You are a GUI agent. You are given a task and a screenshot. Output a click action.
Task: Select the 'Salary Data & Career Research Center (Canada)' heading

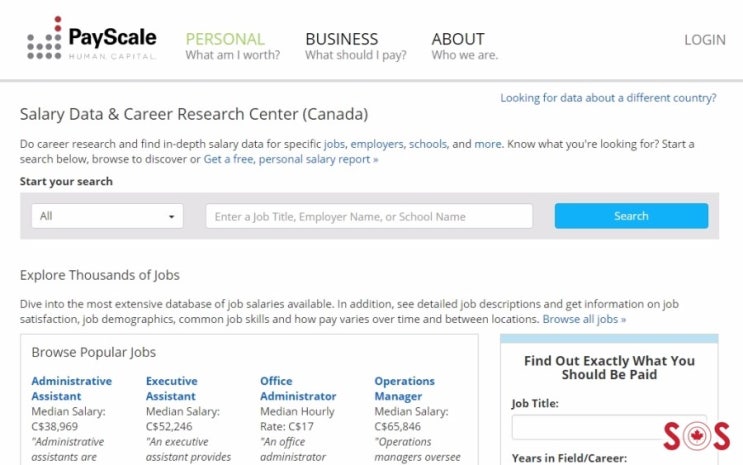(x=194, y=114)
